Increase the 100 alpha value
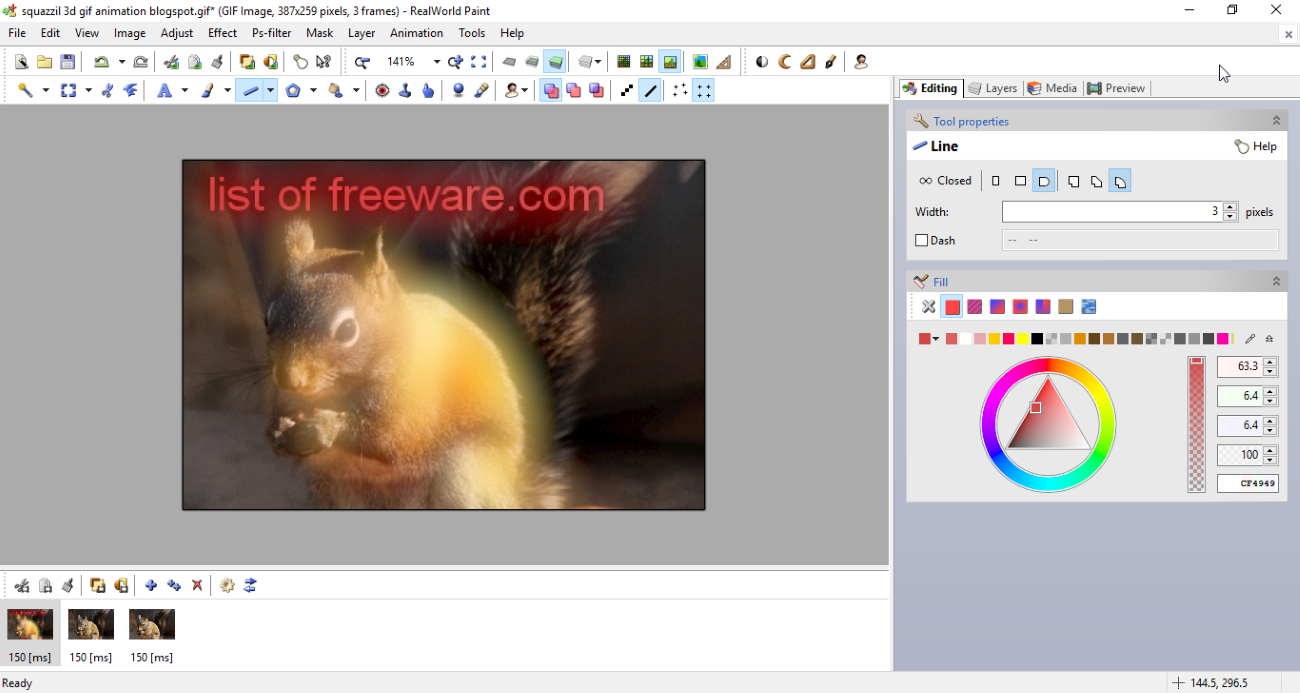 pyautogui.click(x=1270, y=450)
